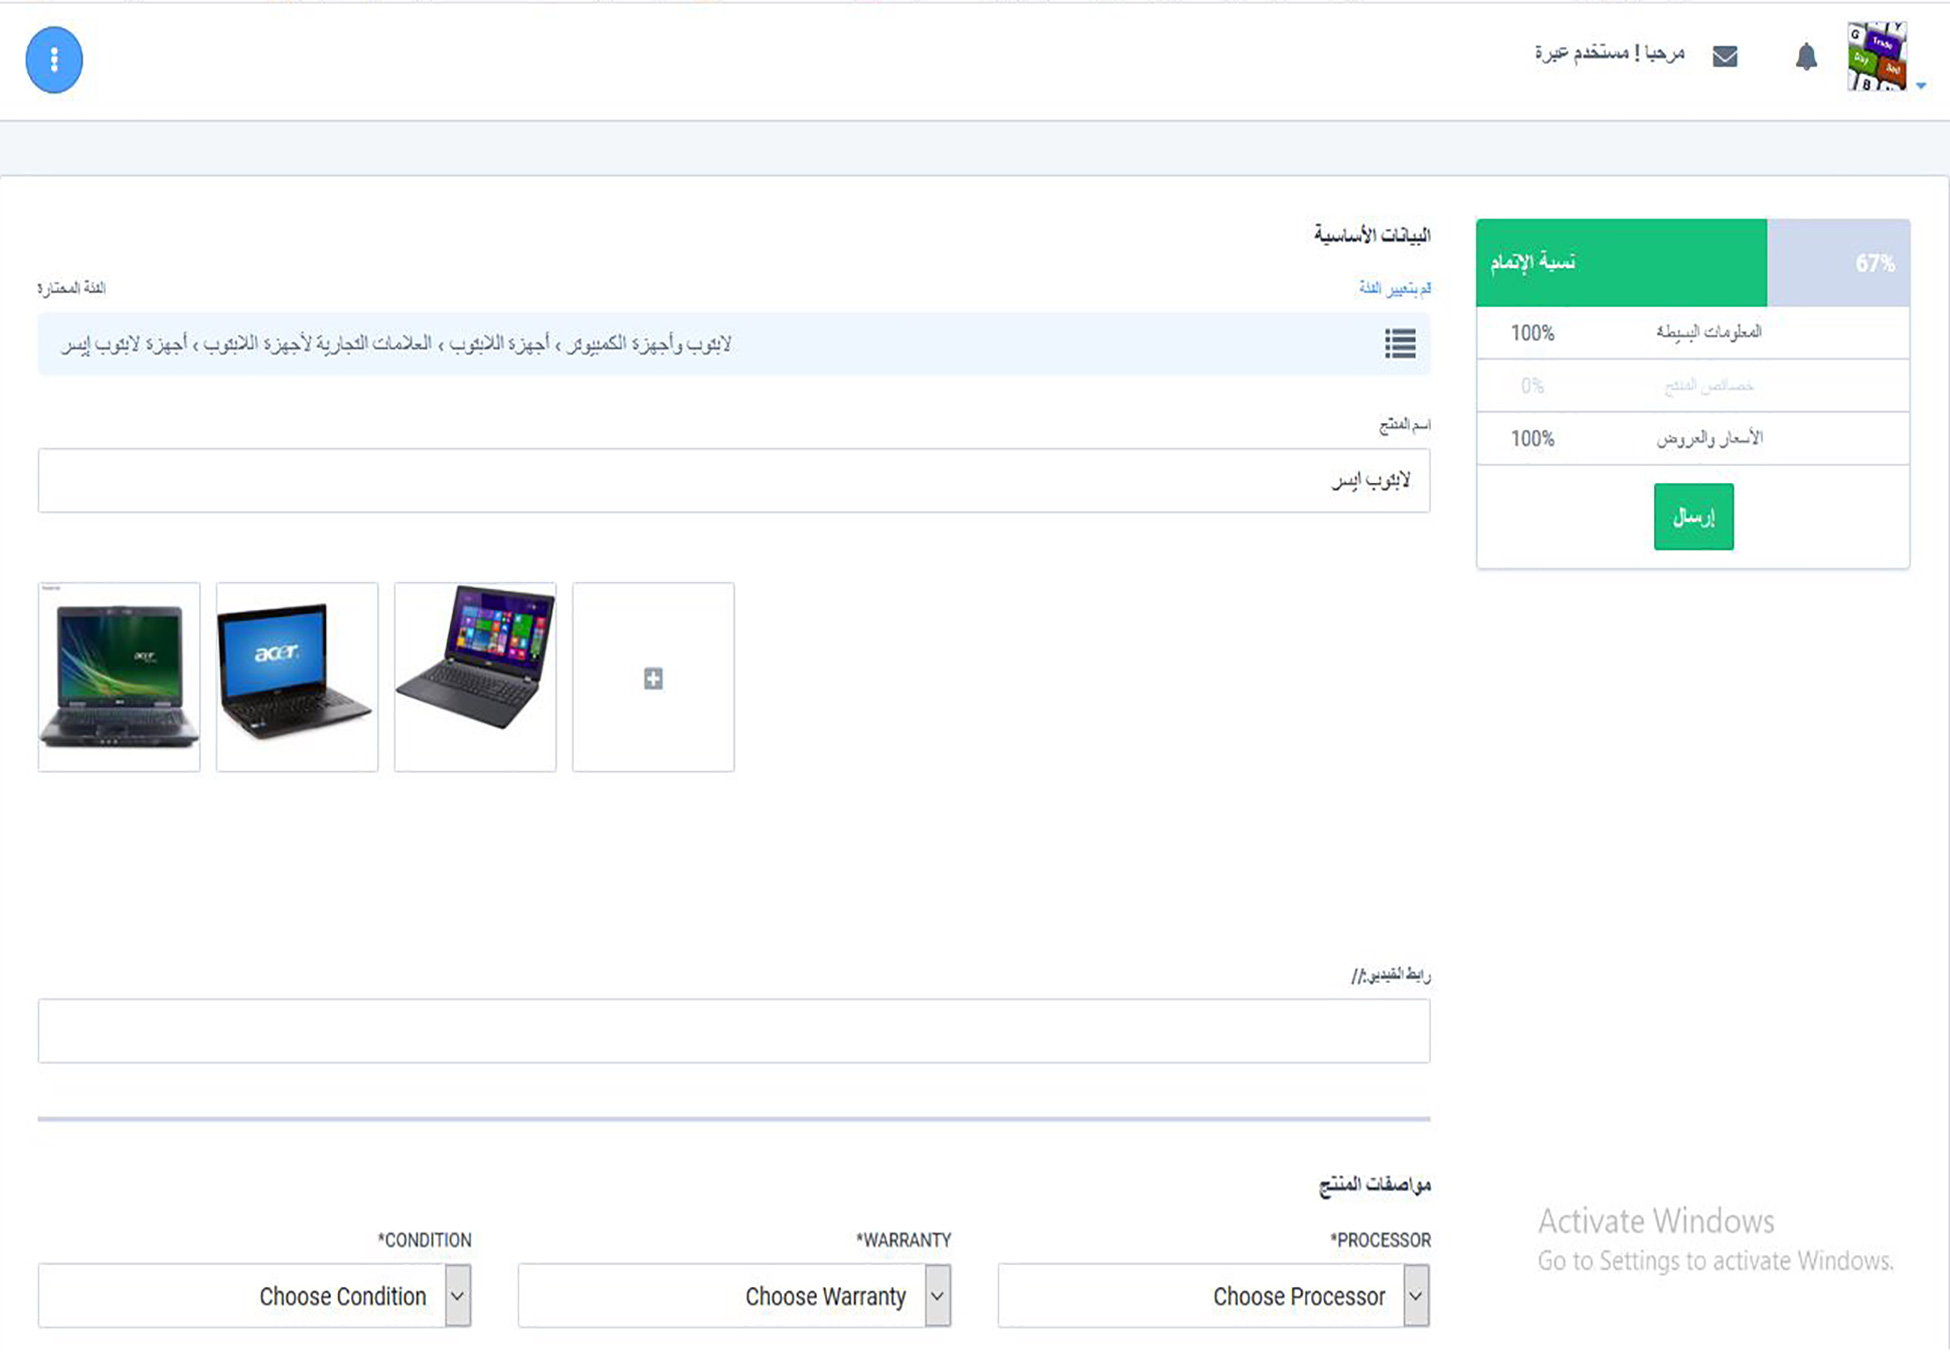Select the blue-screen Acer laptop thumbnail
The image size is (1950, 1360).
pos(297,677)
